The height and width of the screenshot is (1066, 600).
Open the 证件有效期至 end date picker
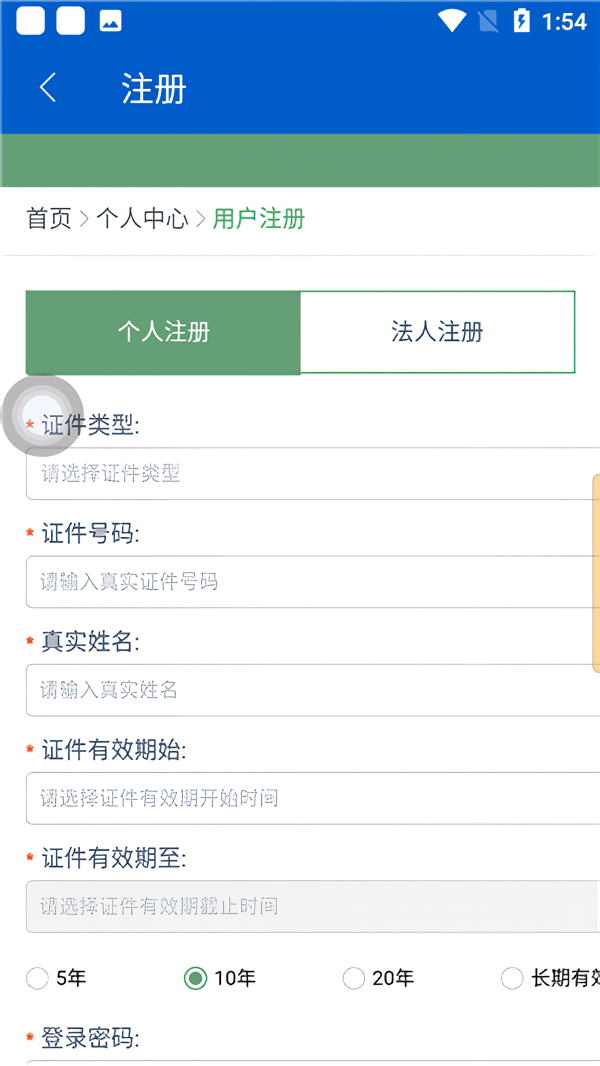pyautogui.click(x=312, y=906)
